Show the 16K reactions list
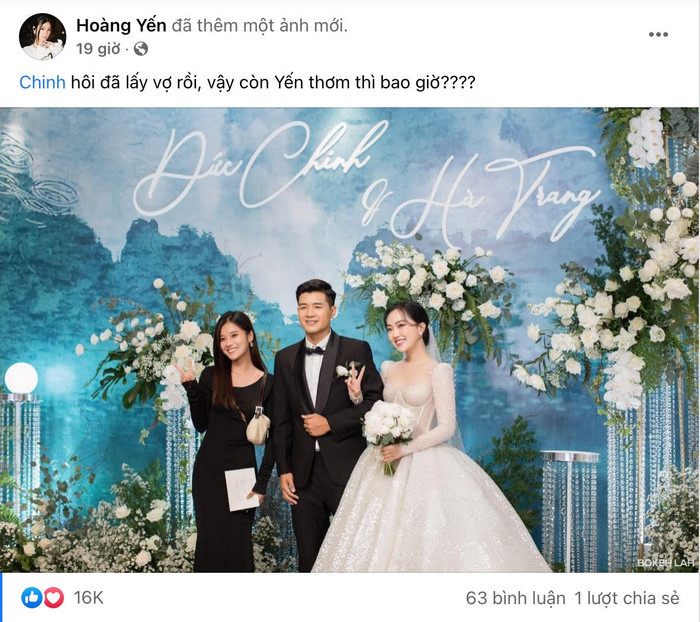Image resolution: width=700 pixels, height=622 pixels. coord(88,598)
